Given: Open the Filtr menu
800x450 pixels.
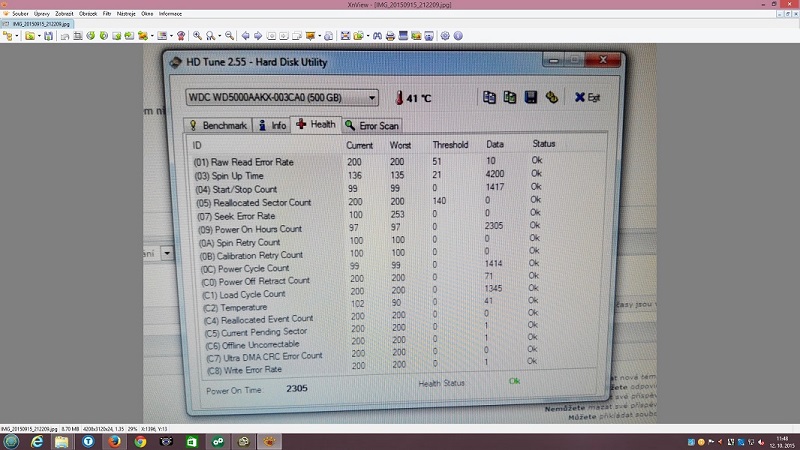Looking at the screenshot, I should coord(107,14).
